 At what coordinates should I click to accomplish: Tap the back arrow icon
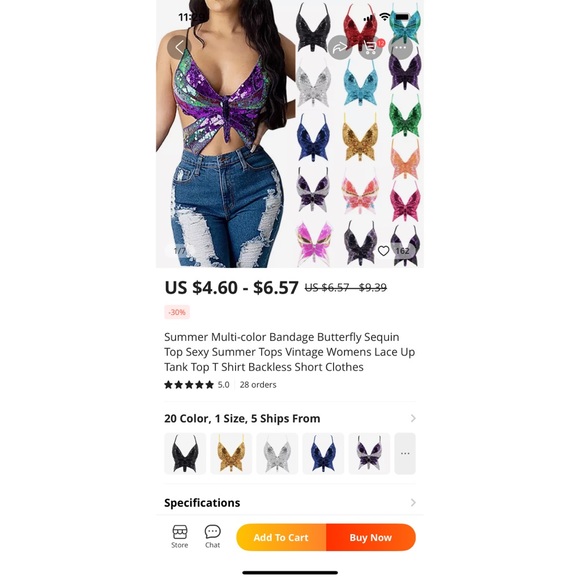[179, 47]
